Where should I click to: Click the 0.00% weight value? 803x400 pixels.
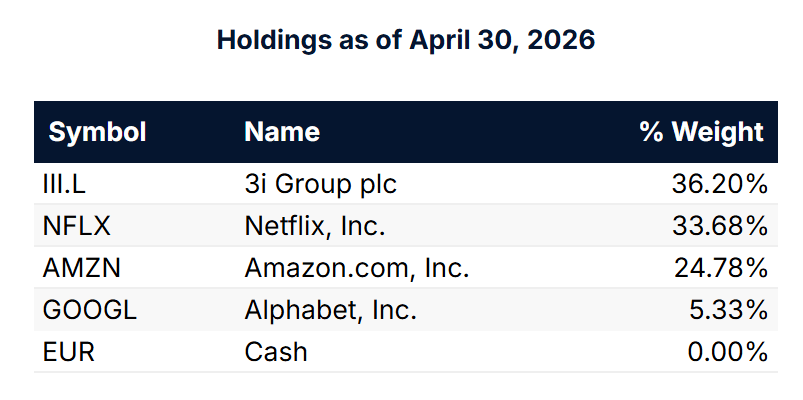pos(728,352)
